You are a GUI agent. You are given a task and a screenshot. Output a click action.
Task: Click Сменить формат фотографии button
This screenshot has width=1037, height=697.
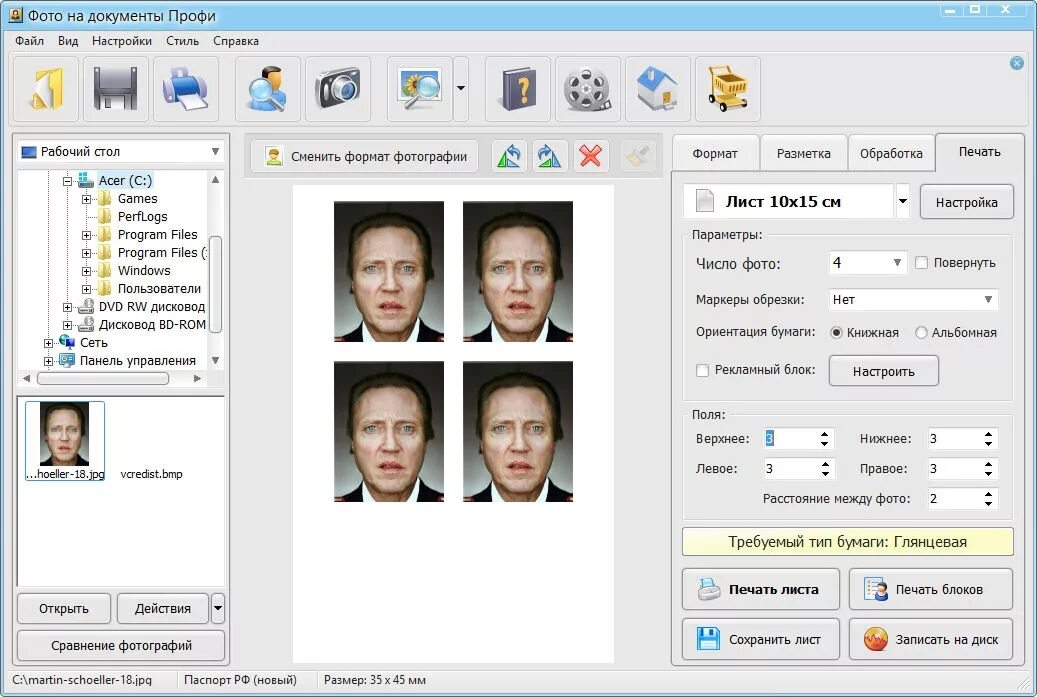pyautogui.click(x=365, y=157)
